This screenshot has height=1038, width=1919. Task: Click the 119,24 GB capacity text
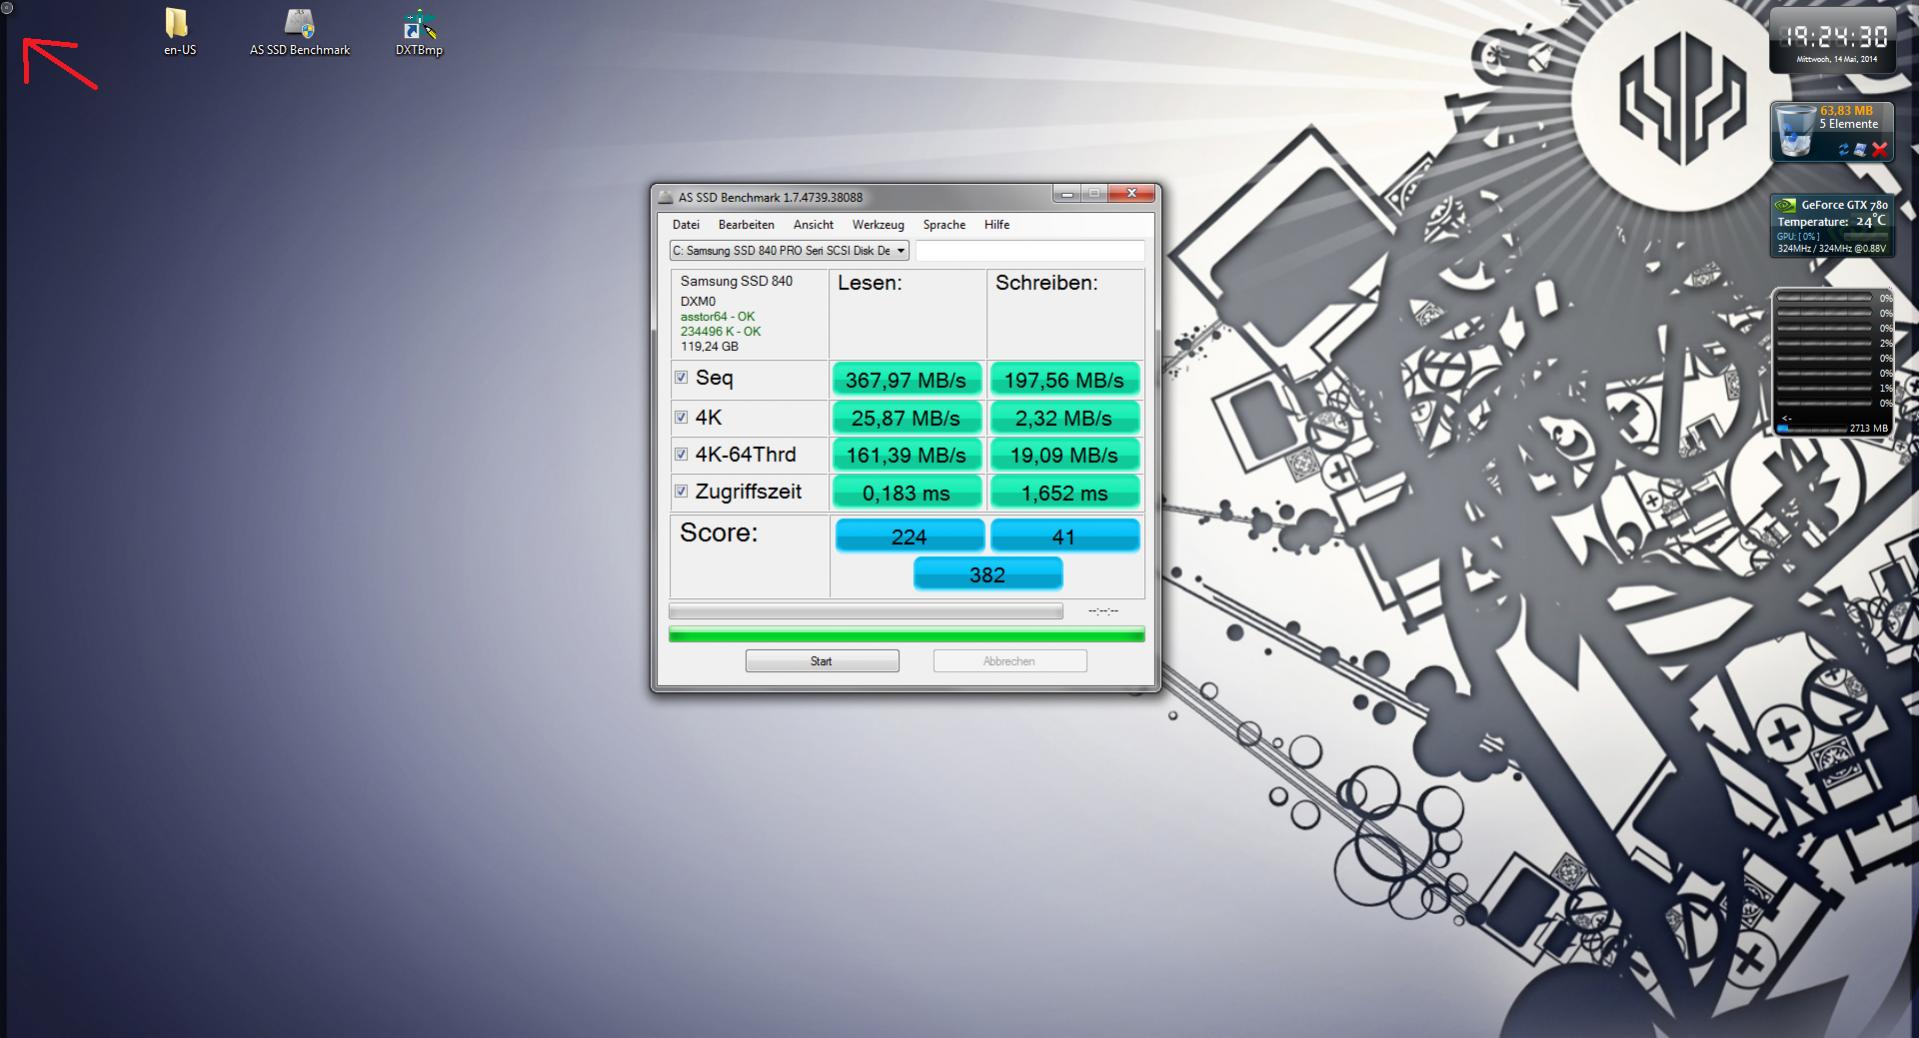coord(710,346)
